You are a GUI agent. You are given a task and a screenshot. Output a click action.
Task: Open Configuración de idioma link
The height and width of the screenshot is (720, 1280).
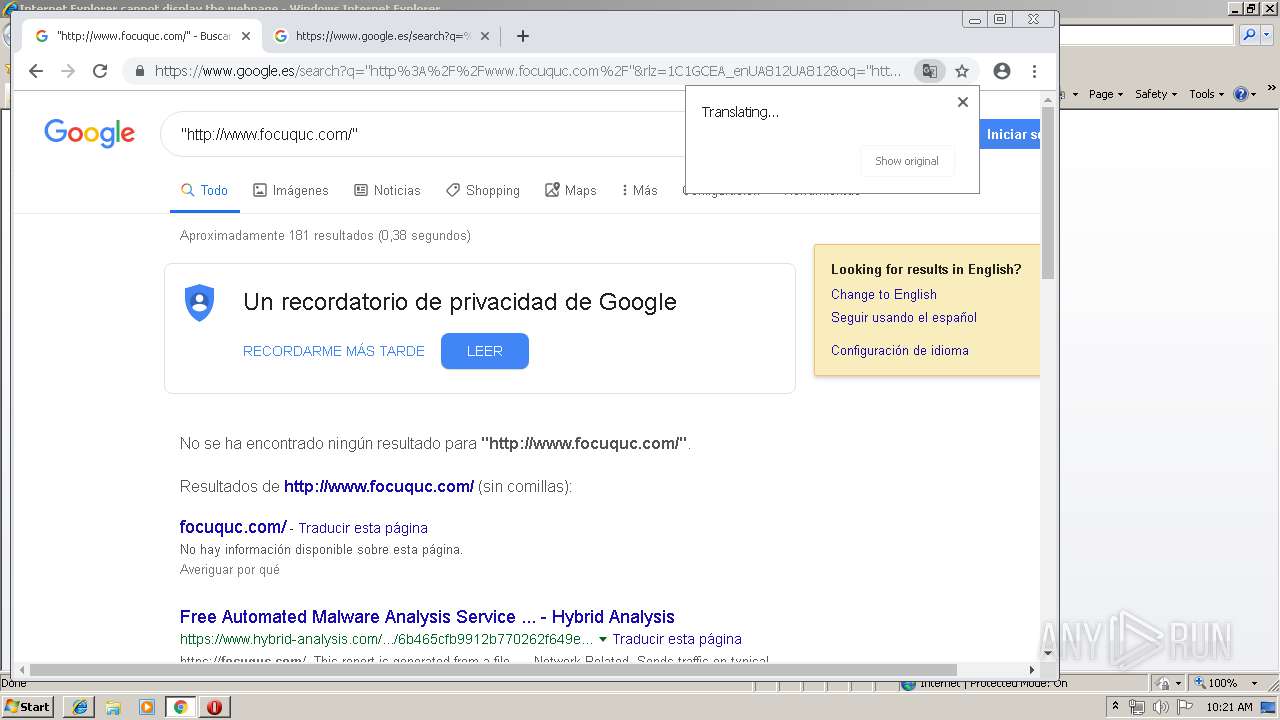click(900, 350)
